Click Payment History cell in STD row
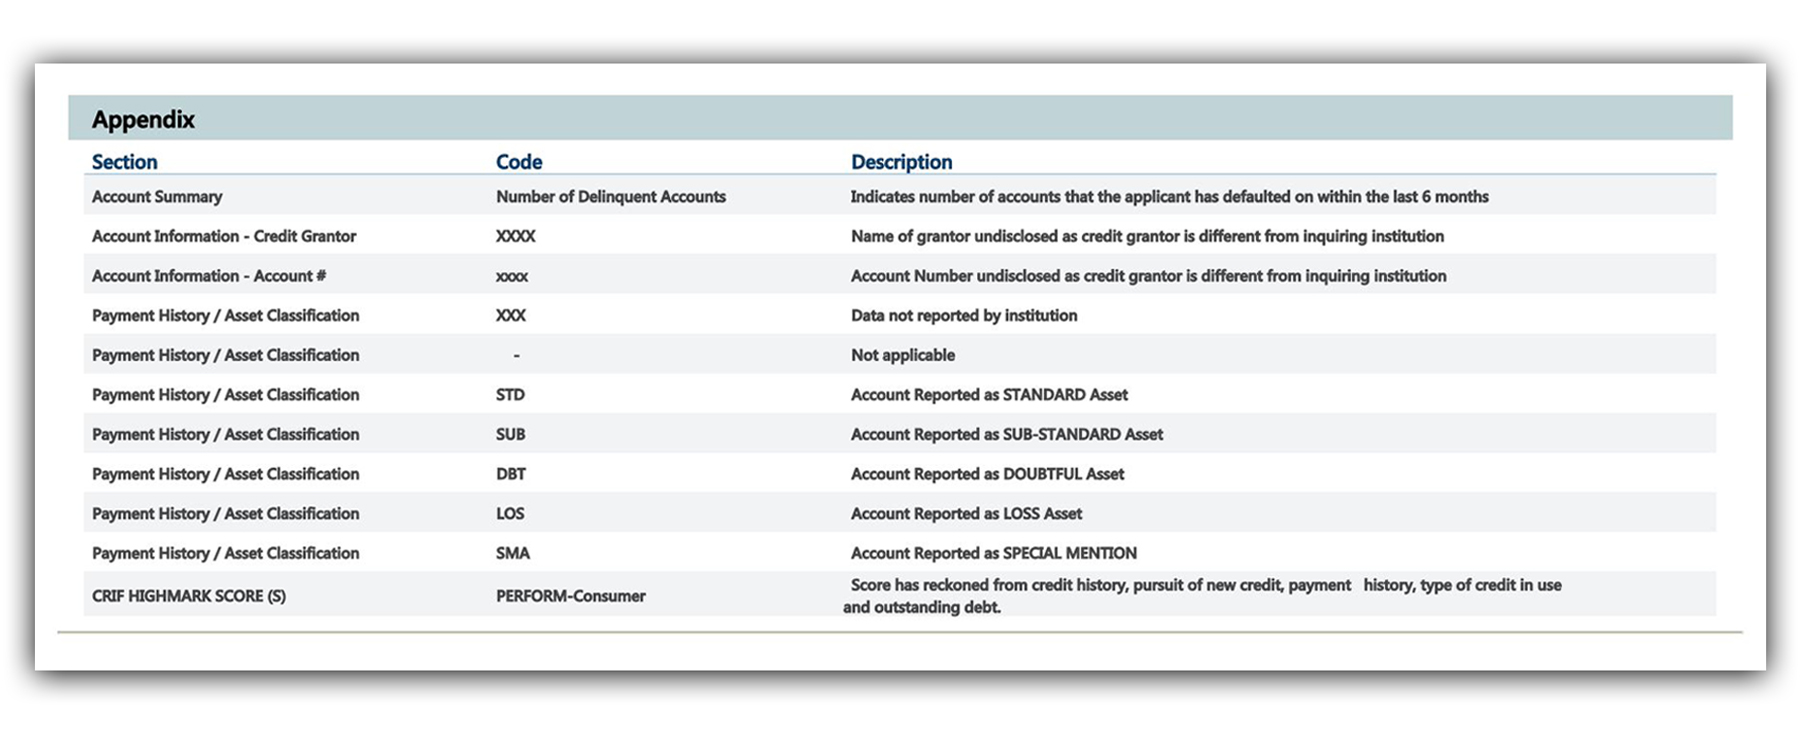The width and height of the screenshot is (1800, 734). tap(225, 395)
